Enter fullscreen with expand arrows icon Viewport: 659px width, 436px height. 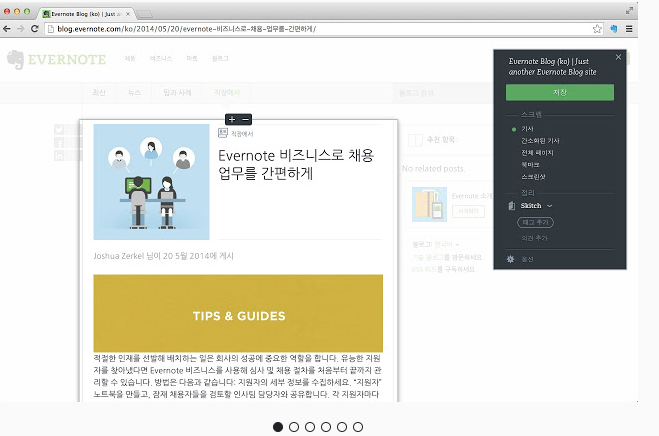(x=629, y=11)
